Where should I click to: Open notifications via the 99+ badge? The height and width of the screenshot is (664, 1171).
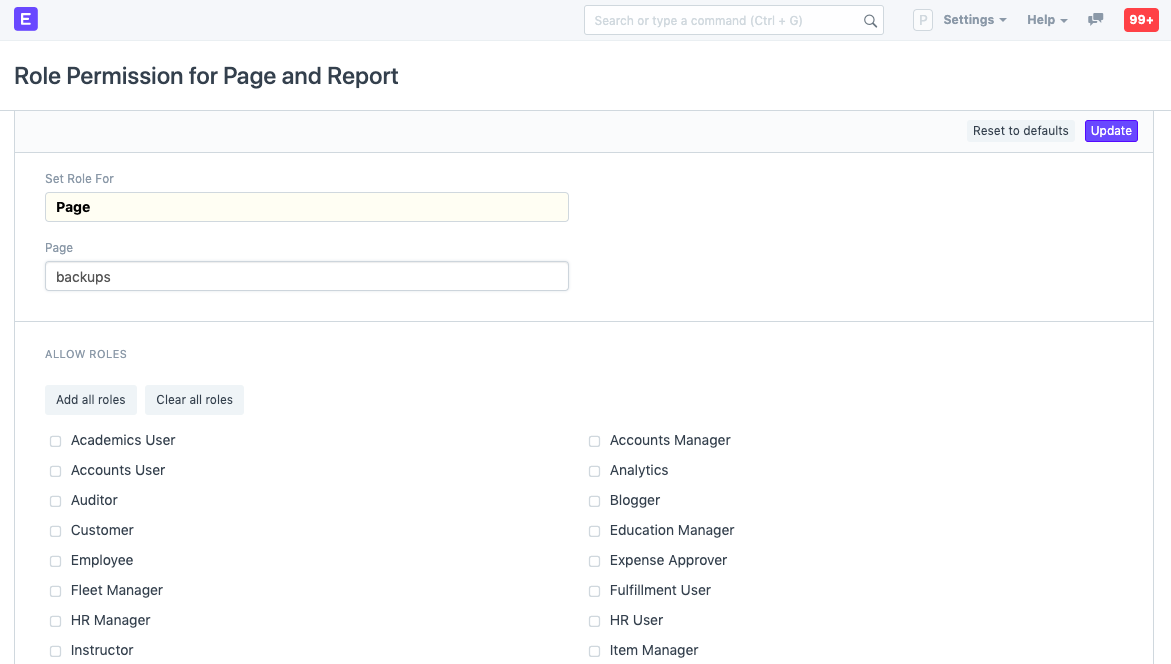tap(1140, 19)
